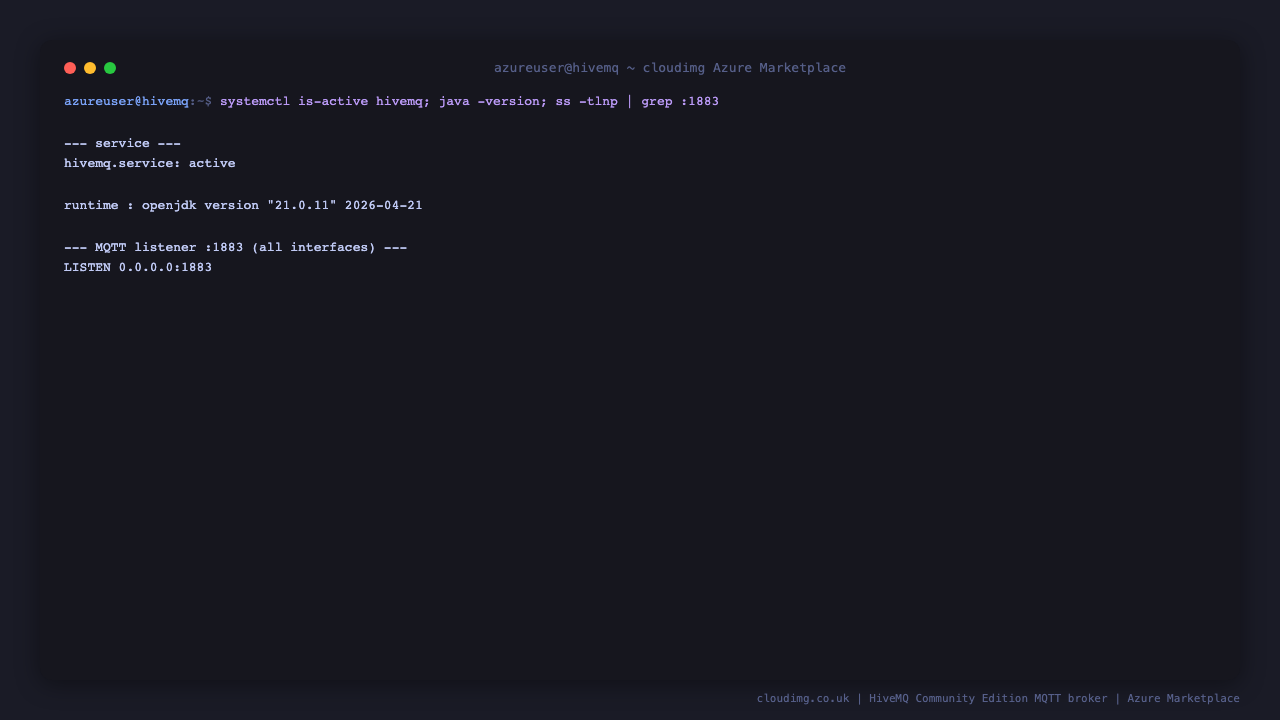Viewport: 1280px width, 720px height.
Task: Click the 'hivemq.service: active' output line
Action: (x=150, y=164)
